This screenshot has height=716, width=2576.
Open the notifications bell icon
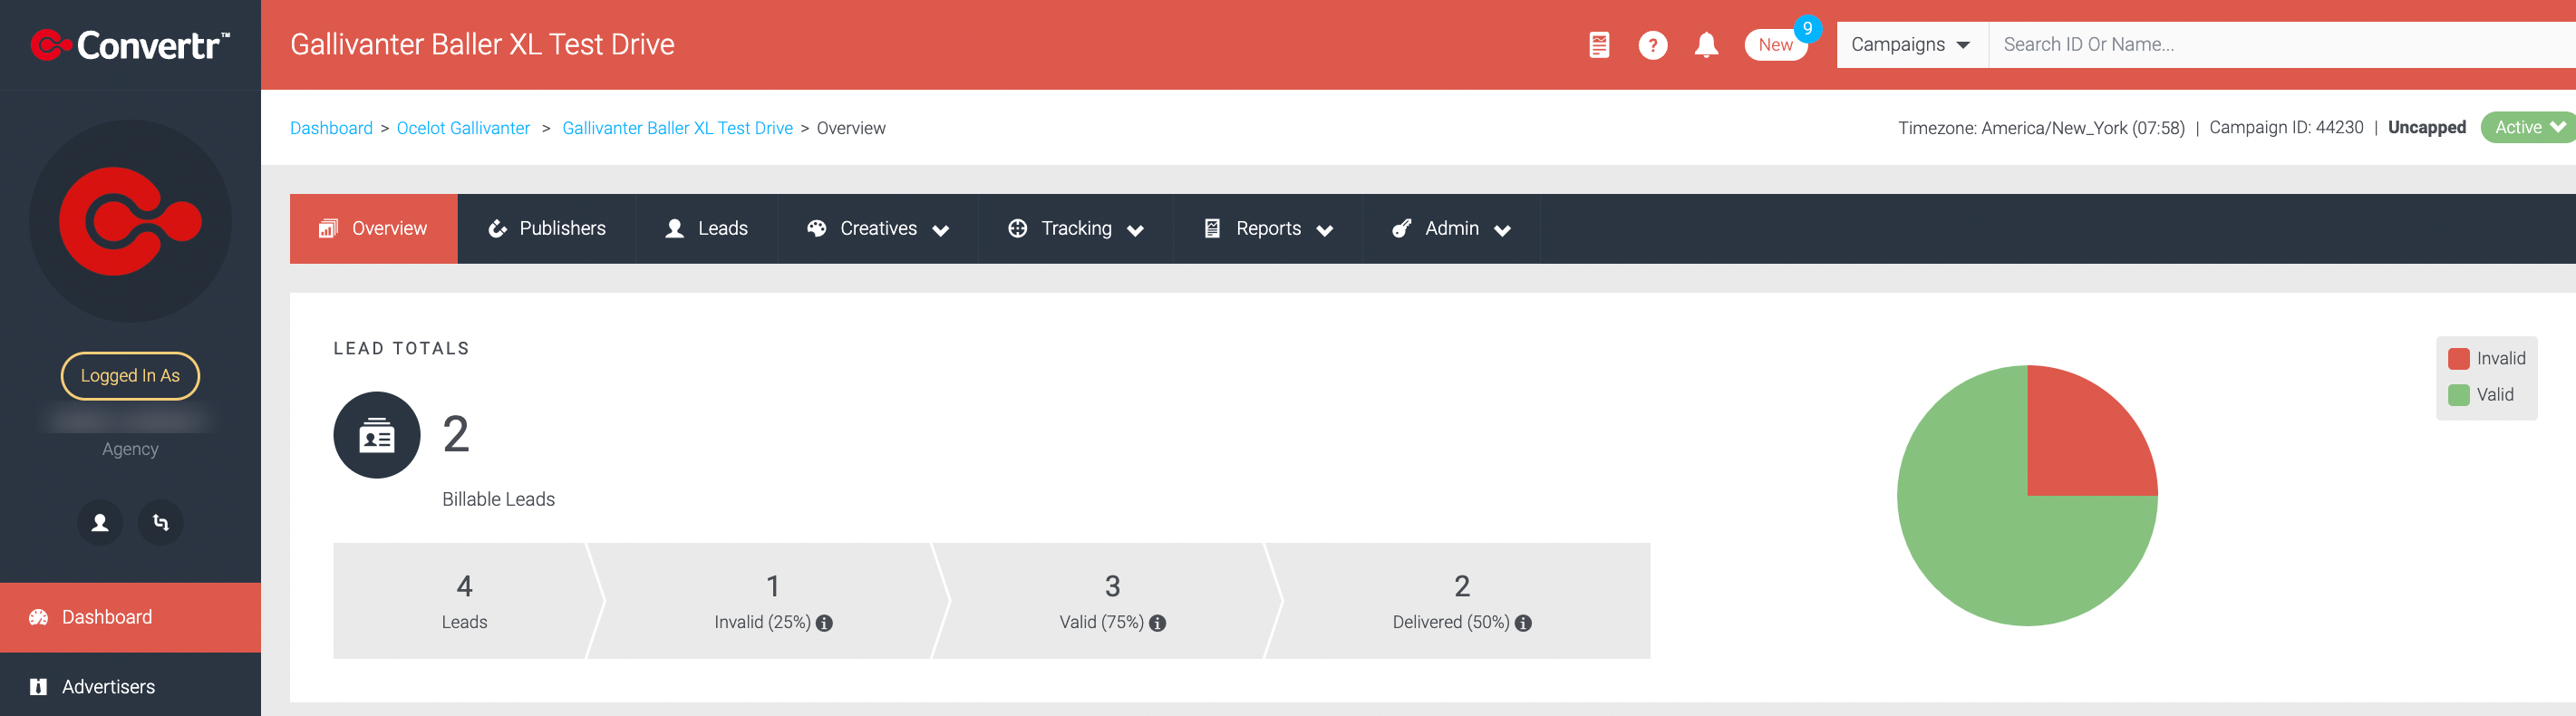tap(1706, 45)
